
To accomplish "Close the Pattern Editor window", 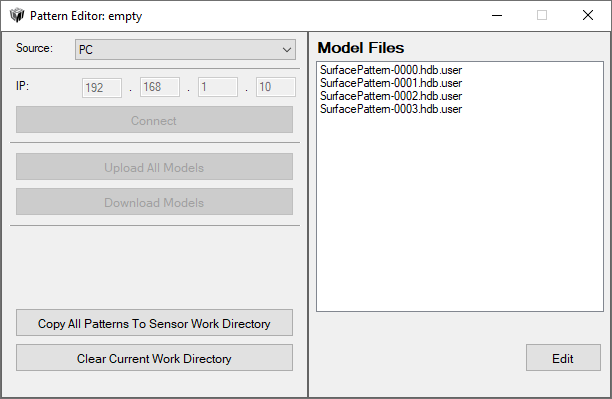I will 588,16.
